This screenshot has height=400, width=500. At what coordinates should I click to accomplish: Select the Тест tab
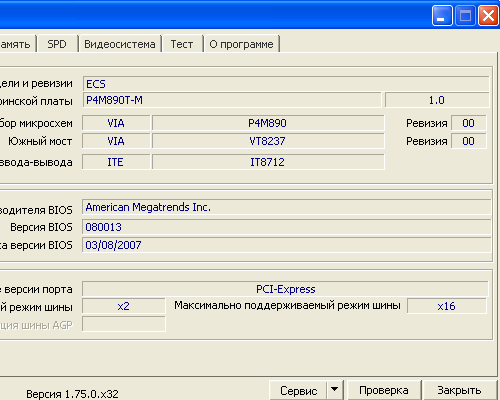pos(182,44)
